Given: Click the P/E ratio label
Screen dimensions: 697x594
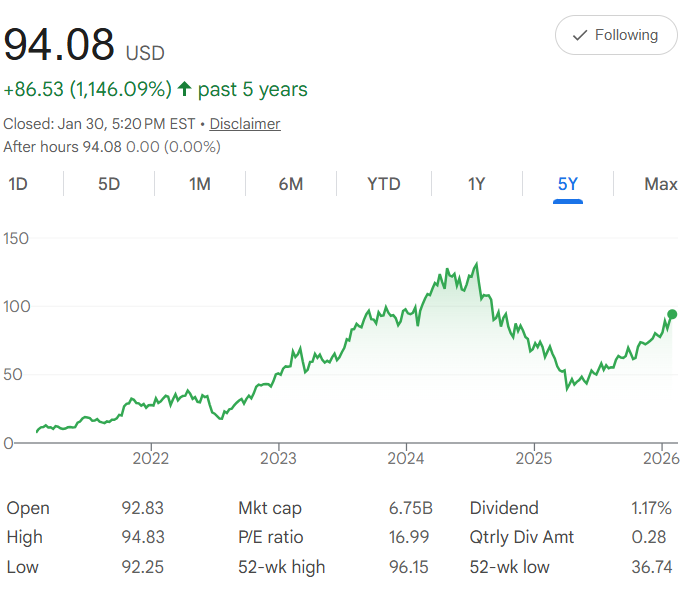Looking at the screenshot, I should pyautogui.click(x=270, y=537).
